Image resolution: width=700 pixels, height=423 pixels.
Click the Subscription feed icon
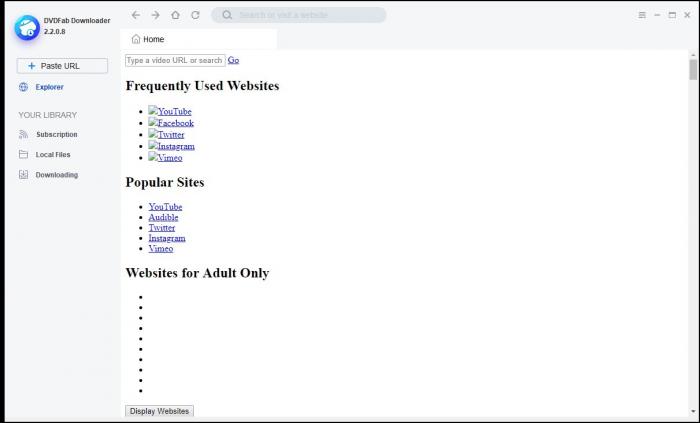coord(23,134)
